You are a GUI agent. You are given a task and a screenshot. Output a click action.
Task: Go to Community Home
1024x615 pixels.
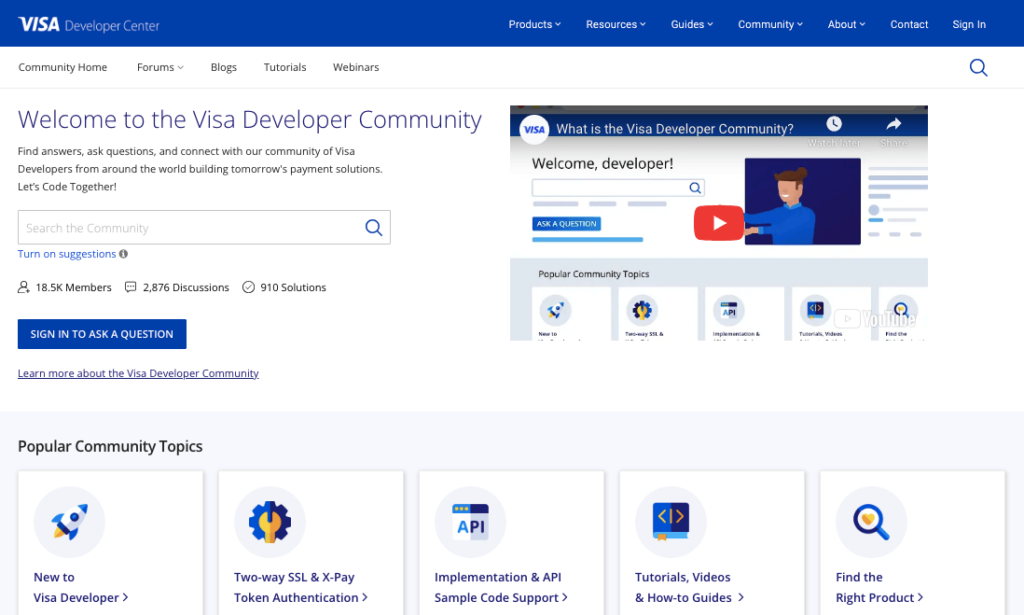point(63,67)
